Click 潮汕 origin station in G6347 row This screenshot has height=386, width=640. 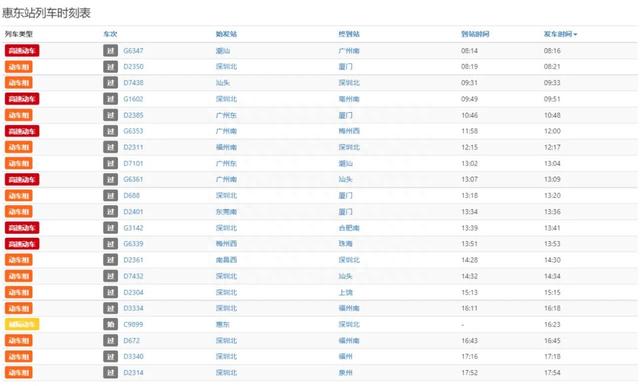(x=223, y=51)
